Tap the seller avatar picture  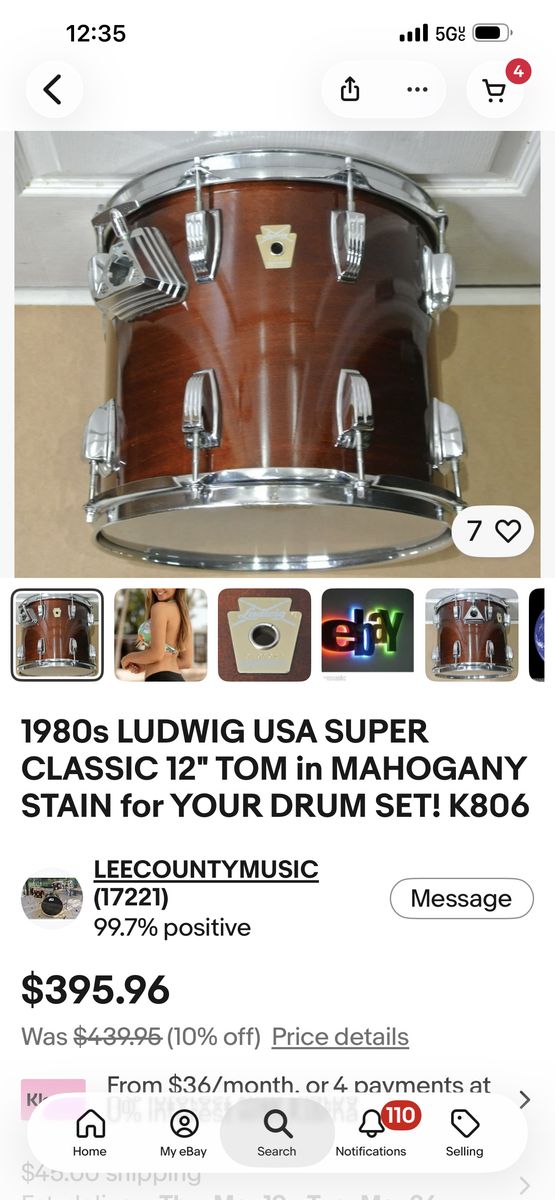coord(51,898)
